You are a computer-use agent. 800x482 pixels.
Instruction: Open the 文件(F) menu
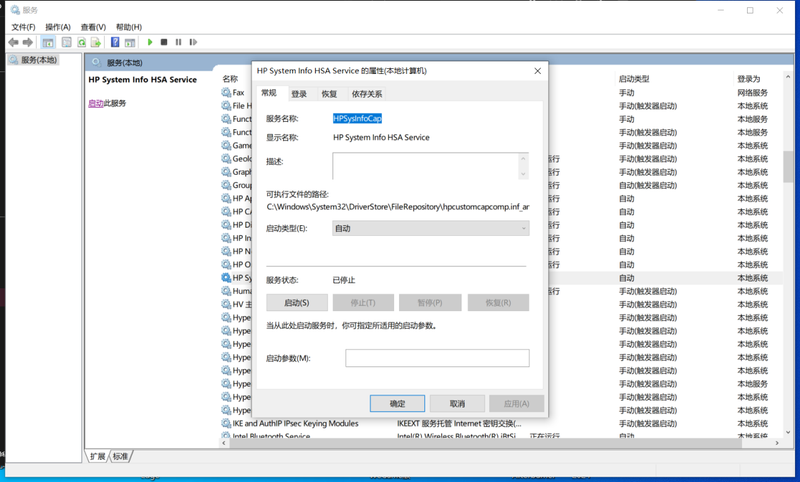[23, 27]
